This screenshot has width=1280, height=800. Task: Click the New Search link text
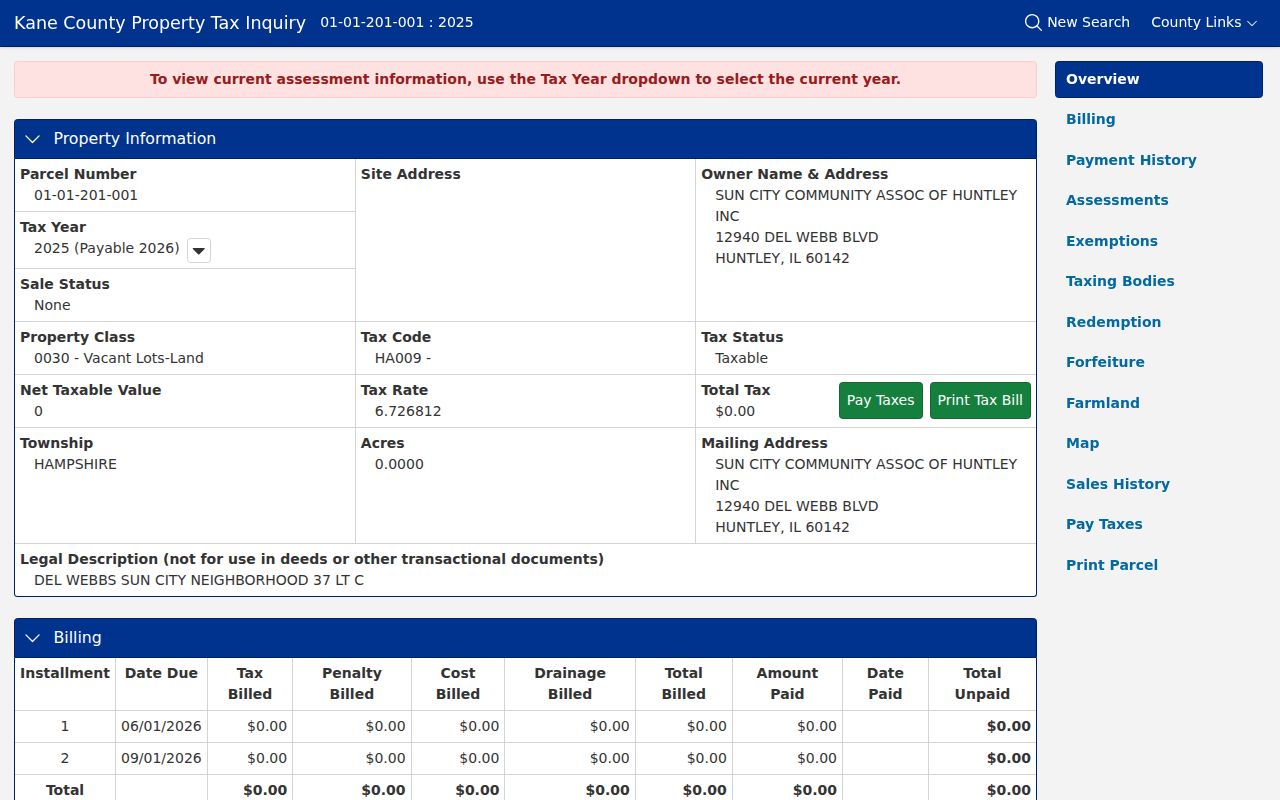pos(1088,22)
